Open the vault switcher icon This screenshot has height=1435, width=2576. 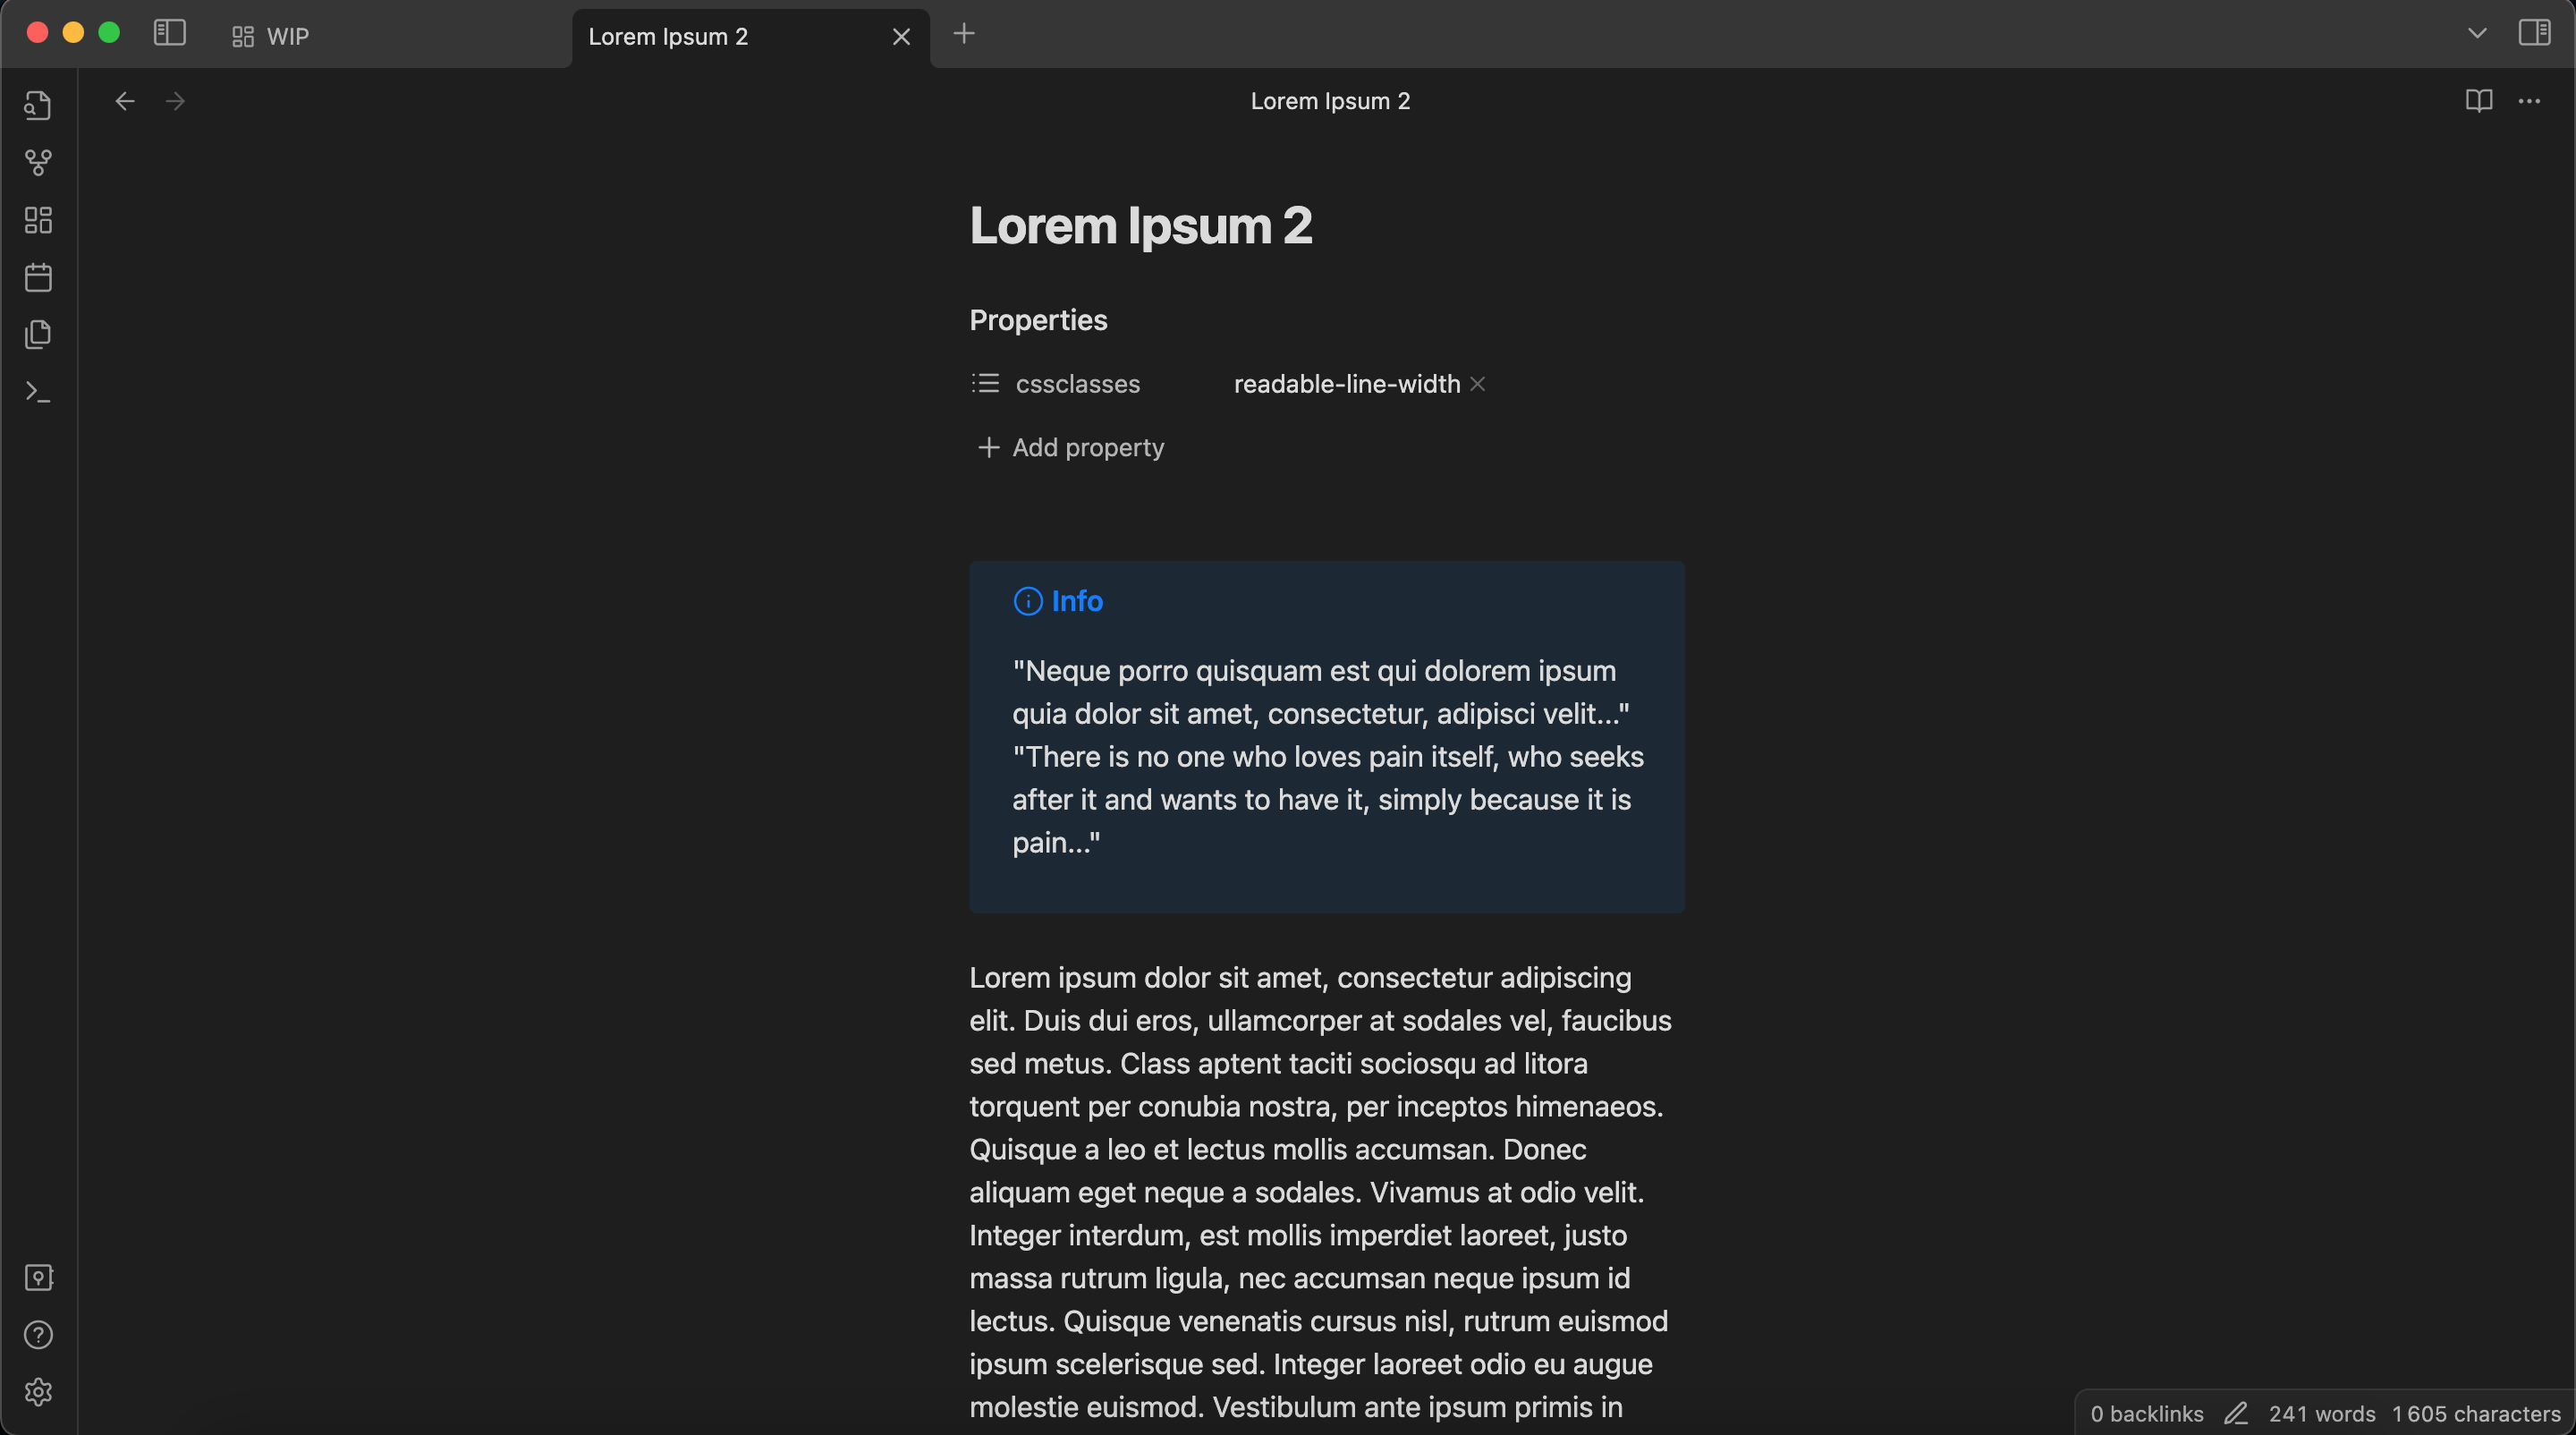pyautogui.click(x=38, y=1277)
